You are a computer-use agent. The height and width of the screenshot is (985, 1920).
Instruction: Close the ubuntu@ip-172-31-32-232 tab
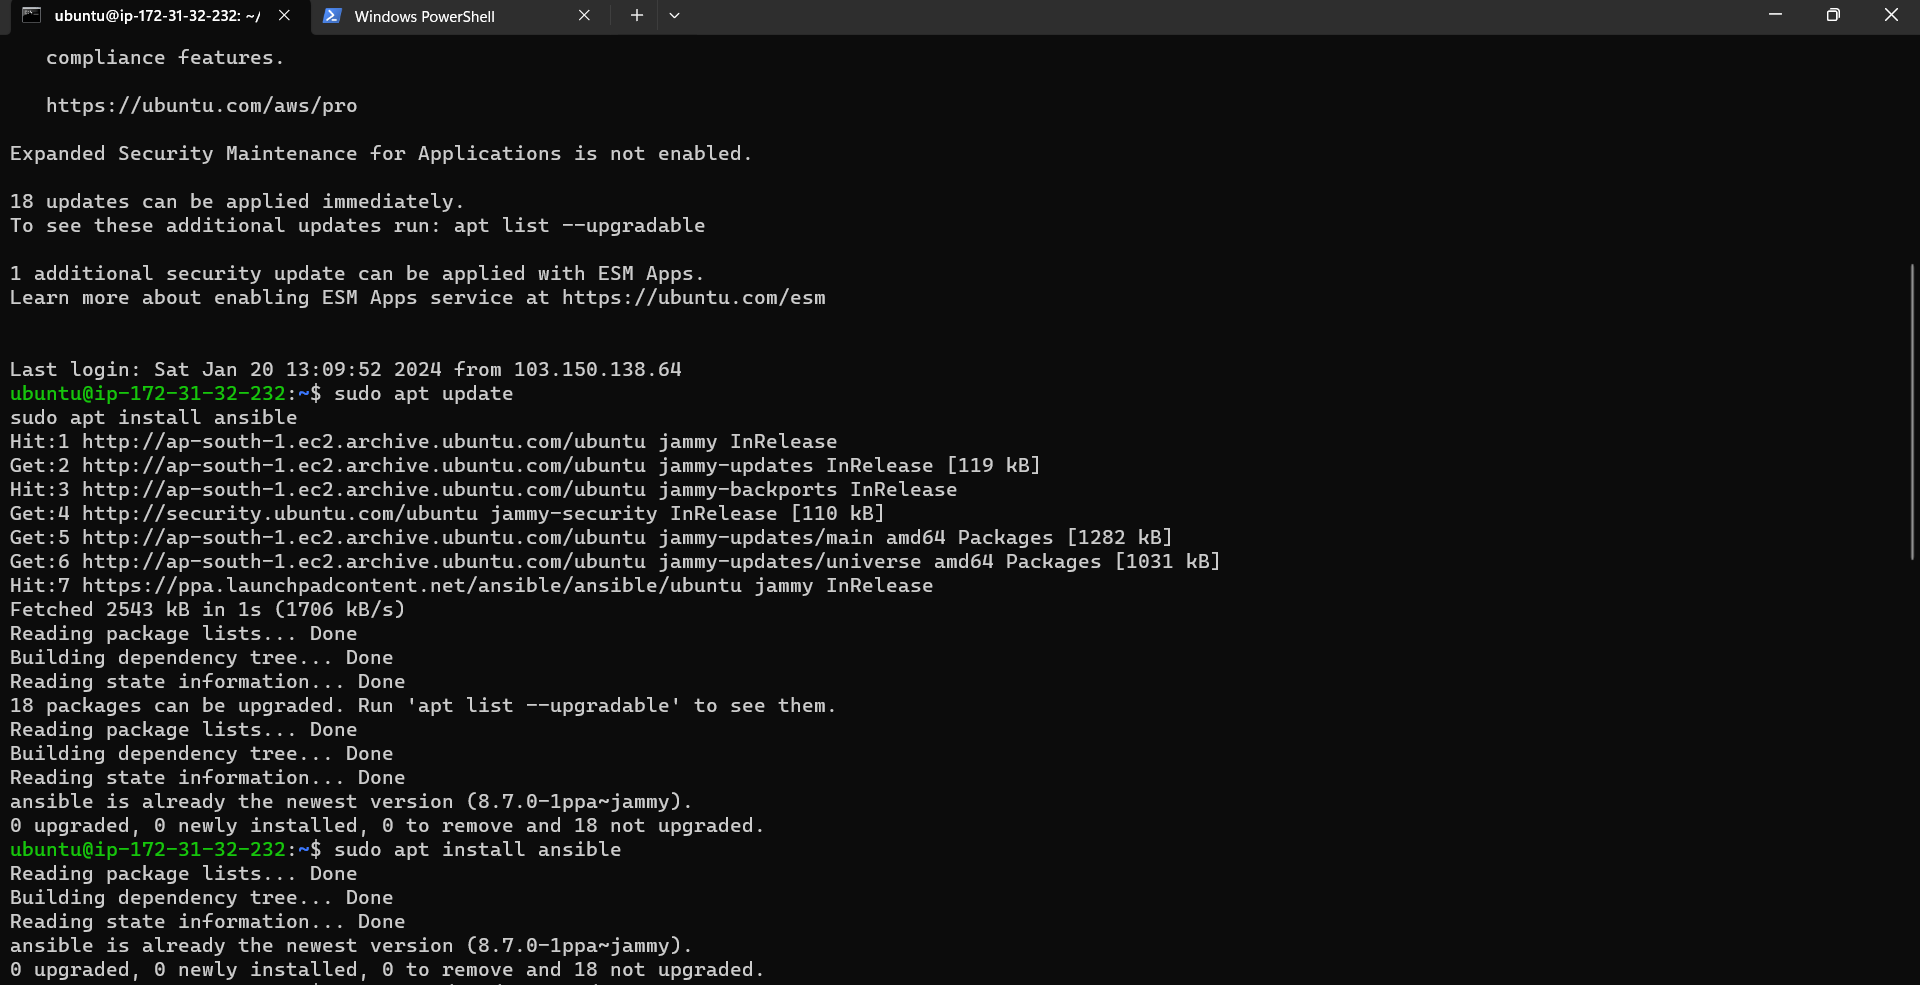click(x=284, y=16)
